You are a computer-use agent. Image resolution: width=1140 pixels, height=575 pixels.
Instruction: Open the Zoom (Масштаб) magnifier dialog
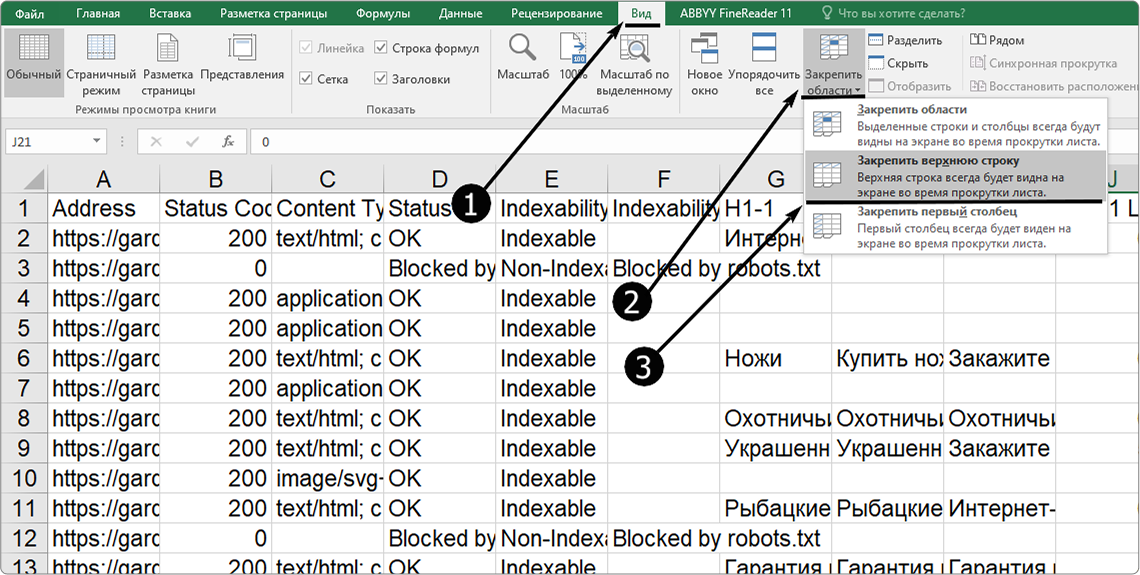(523, 58)
